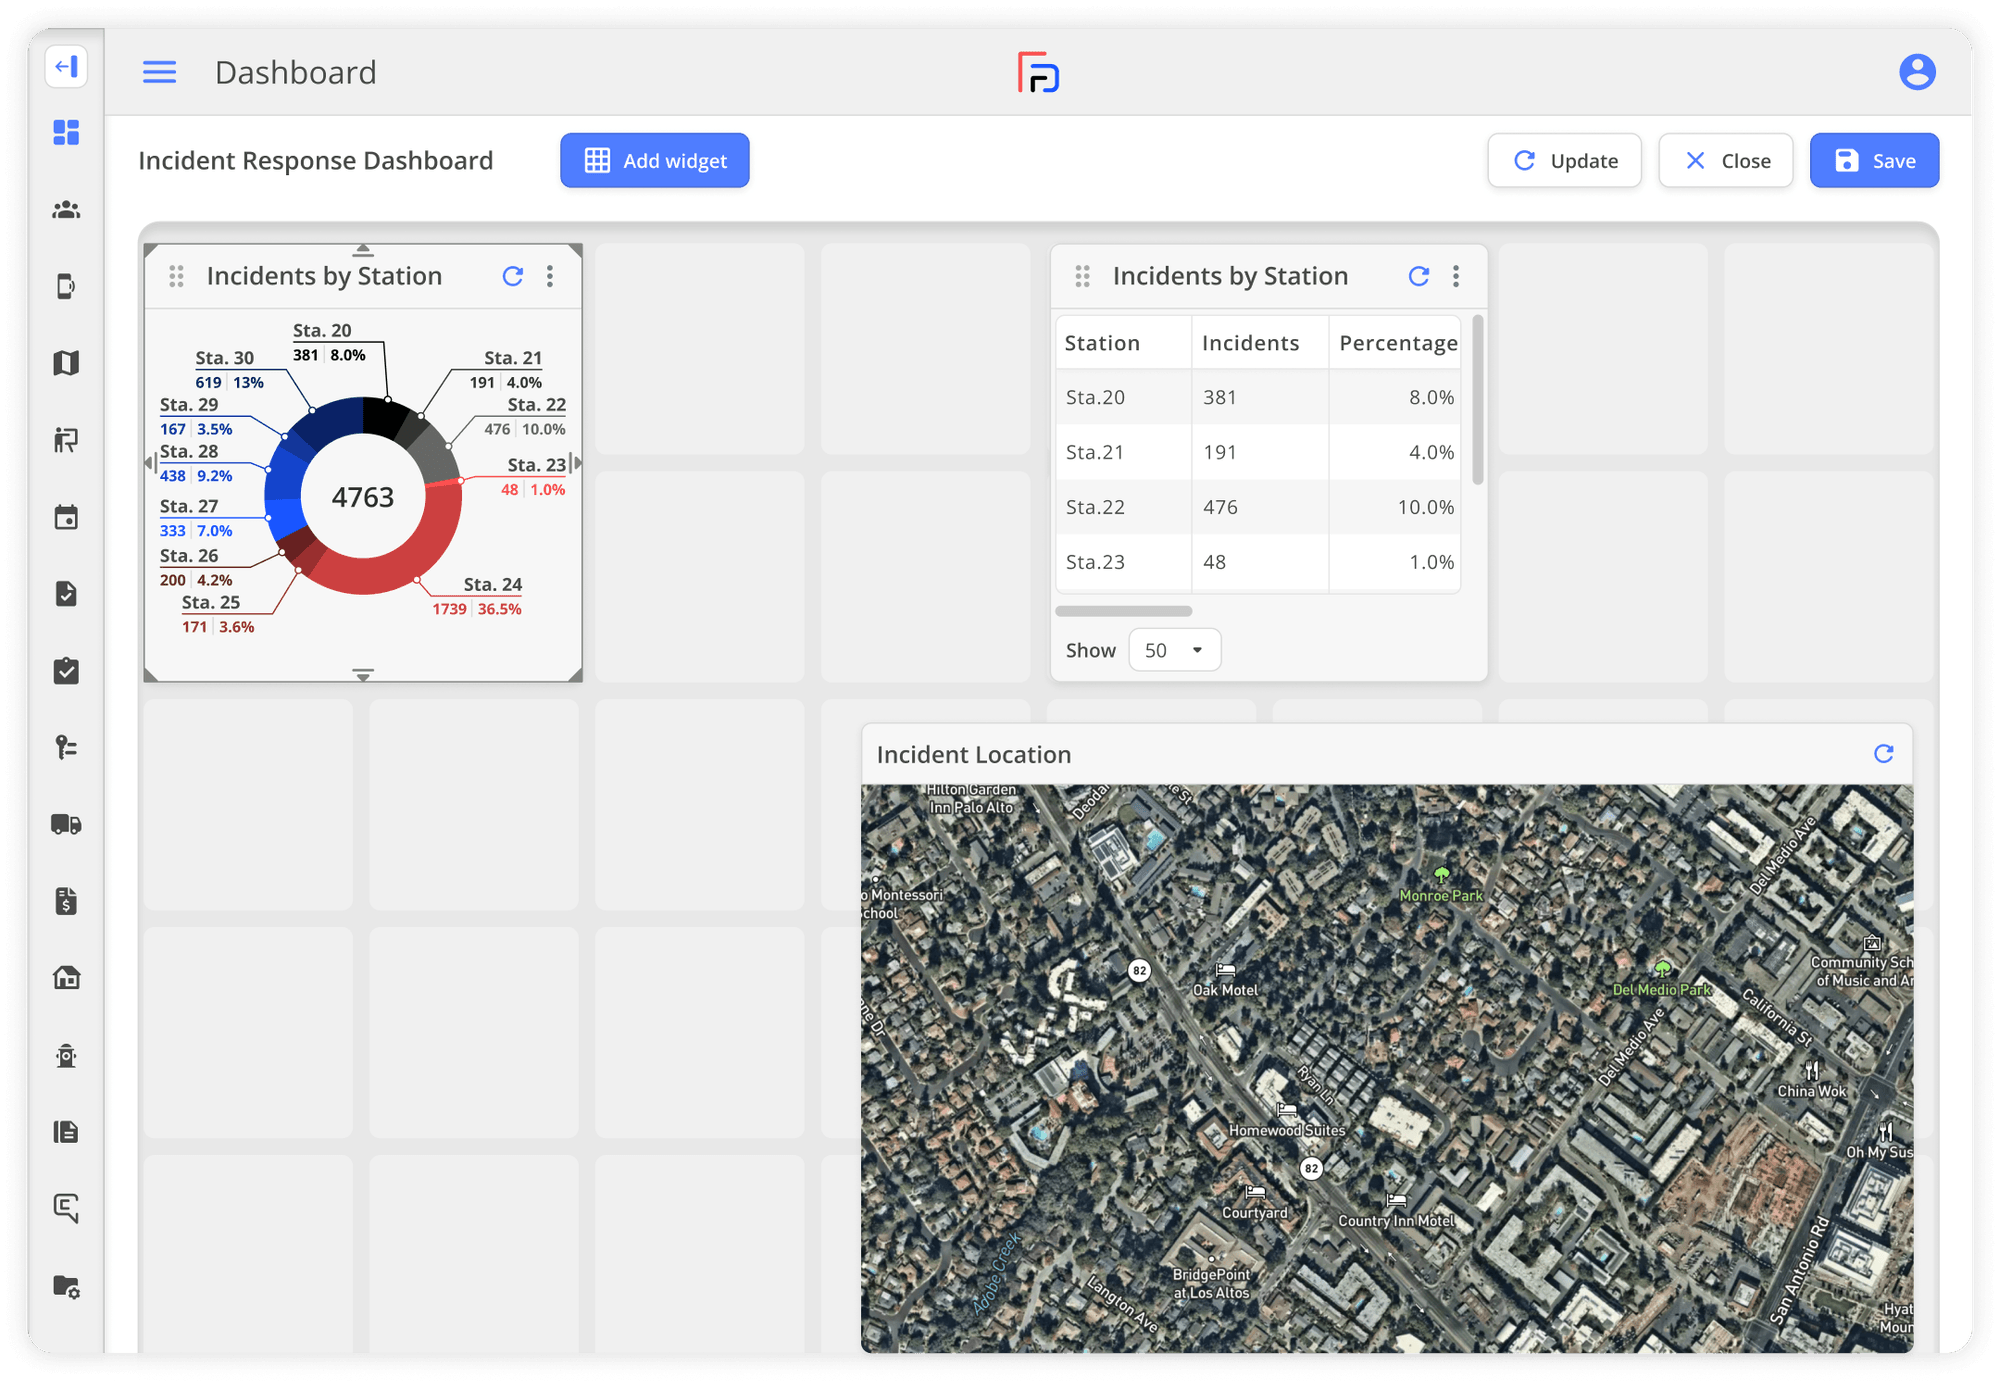The height and width of the screenshot is (1381, 2000).
Task: Open the Personnel section in the sidebar
Action: (x=66, y=210)
